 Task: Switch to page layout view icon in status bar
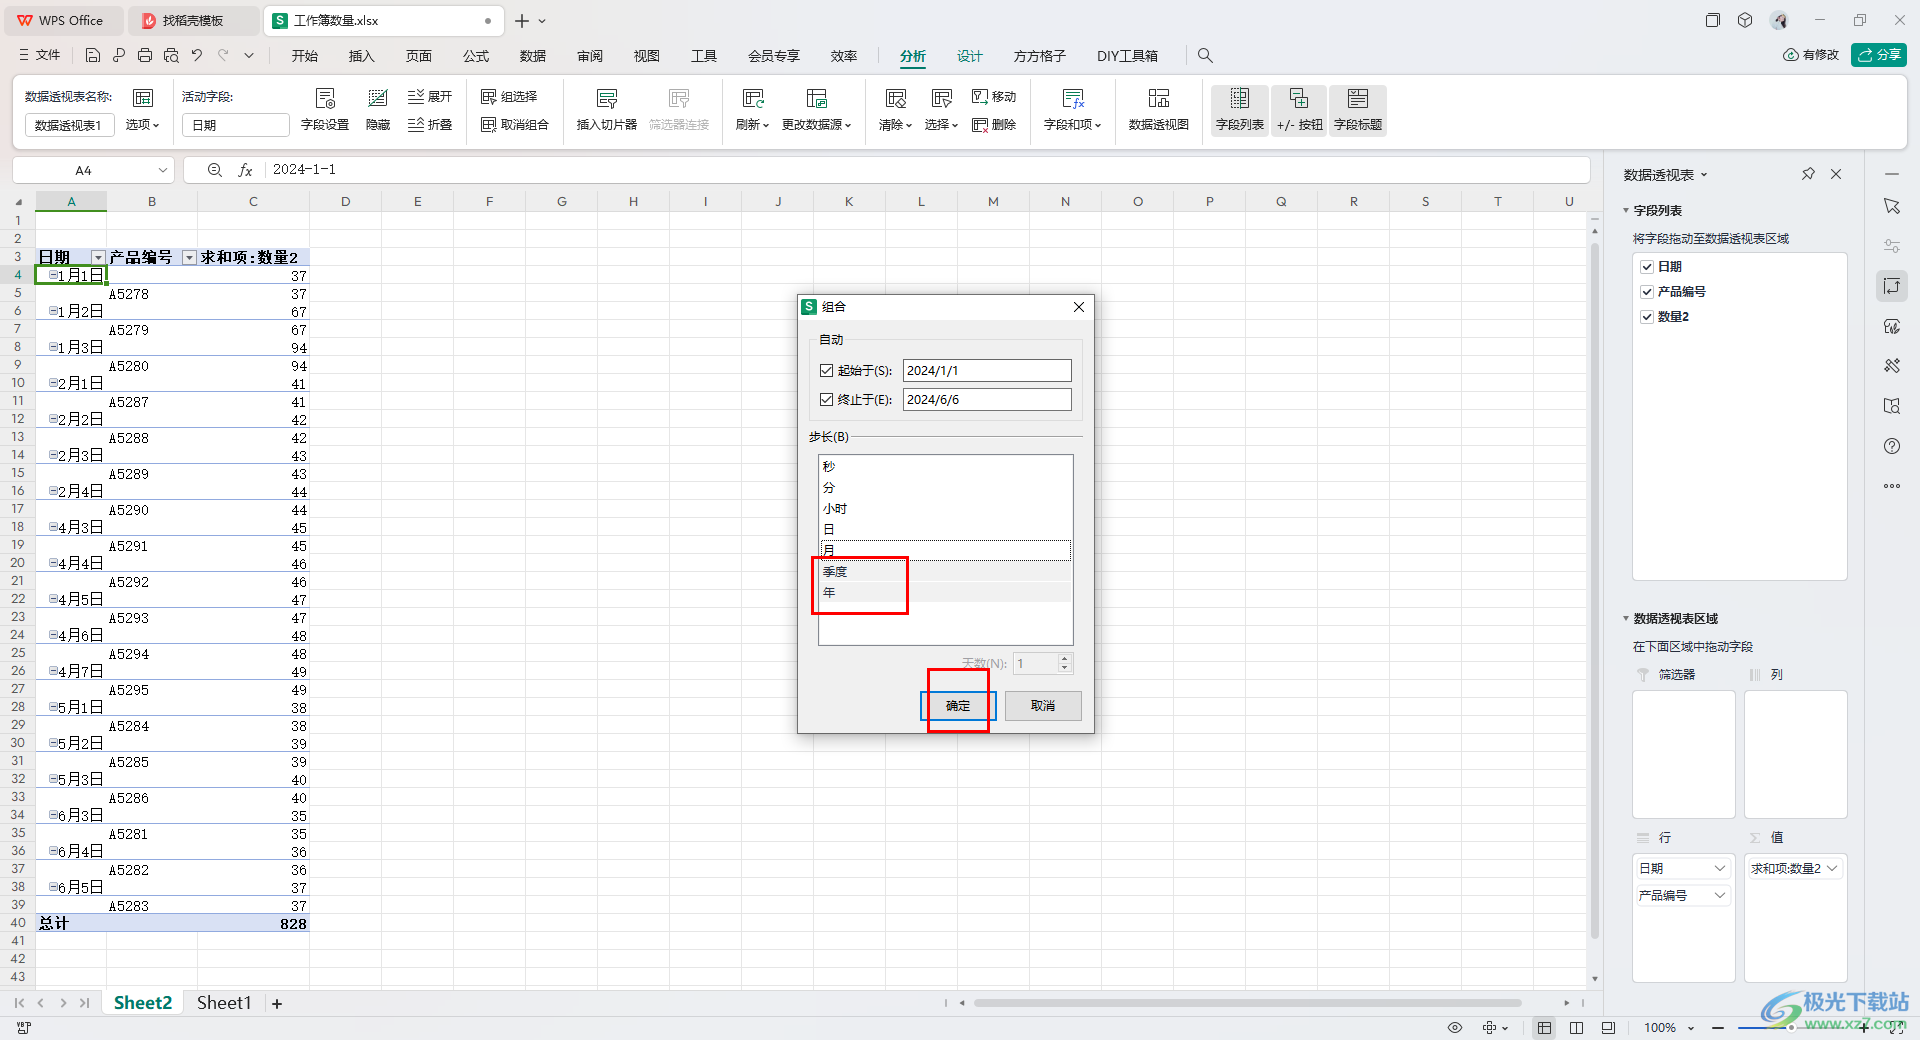pos(1576,1028)
